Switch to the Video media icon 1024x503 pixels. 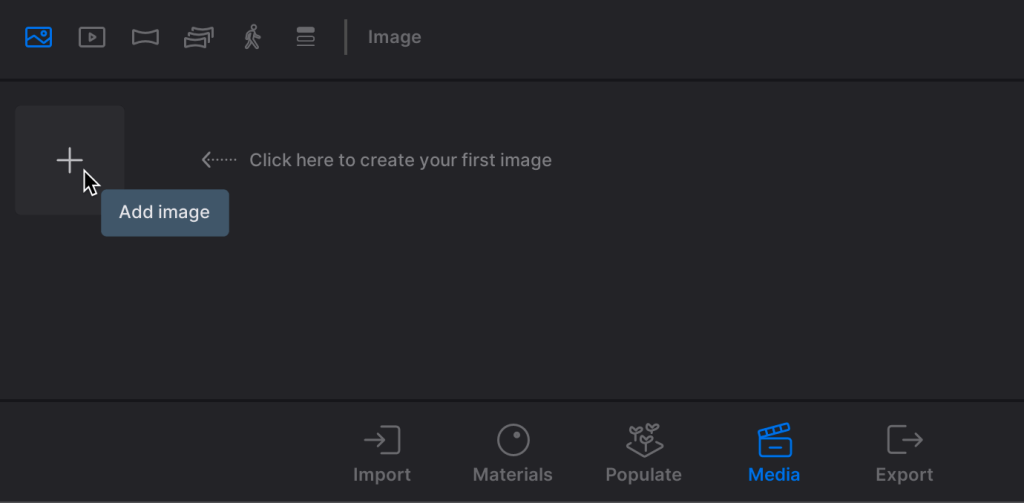tap(92, 37)
